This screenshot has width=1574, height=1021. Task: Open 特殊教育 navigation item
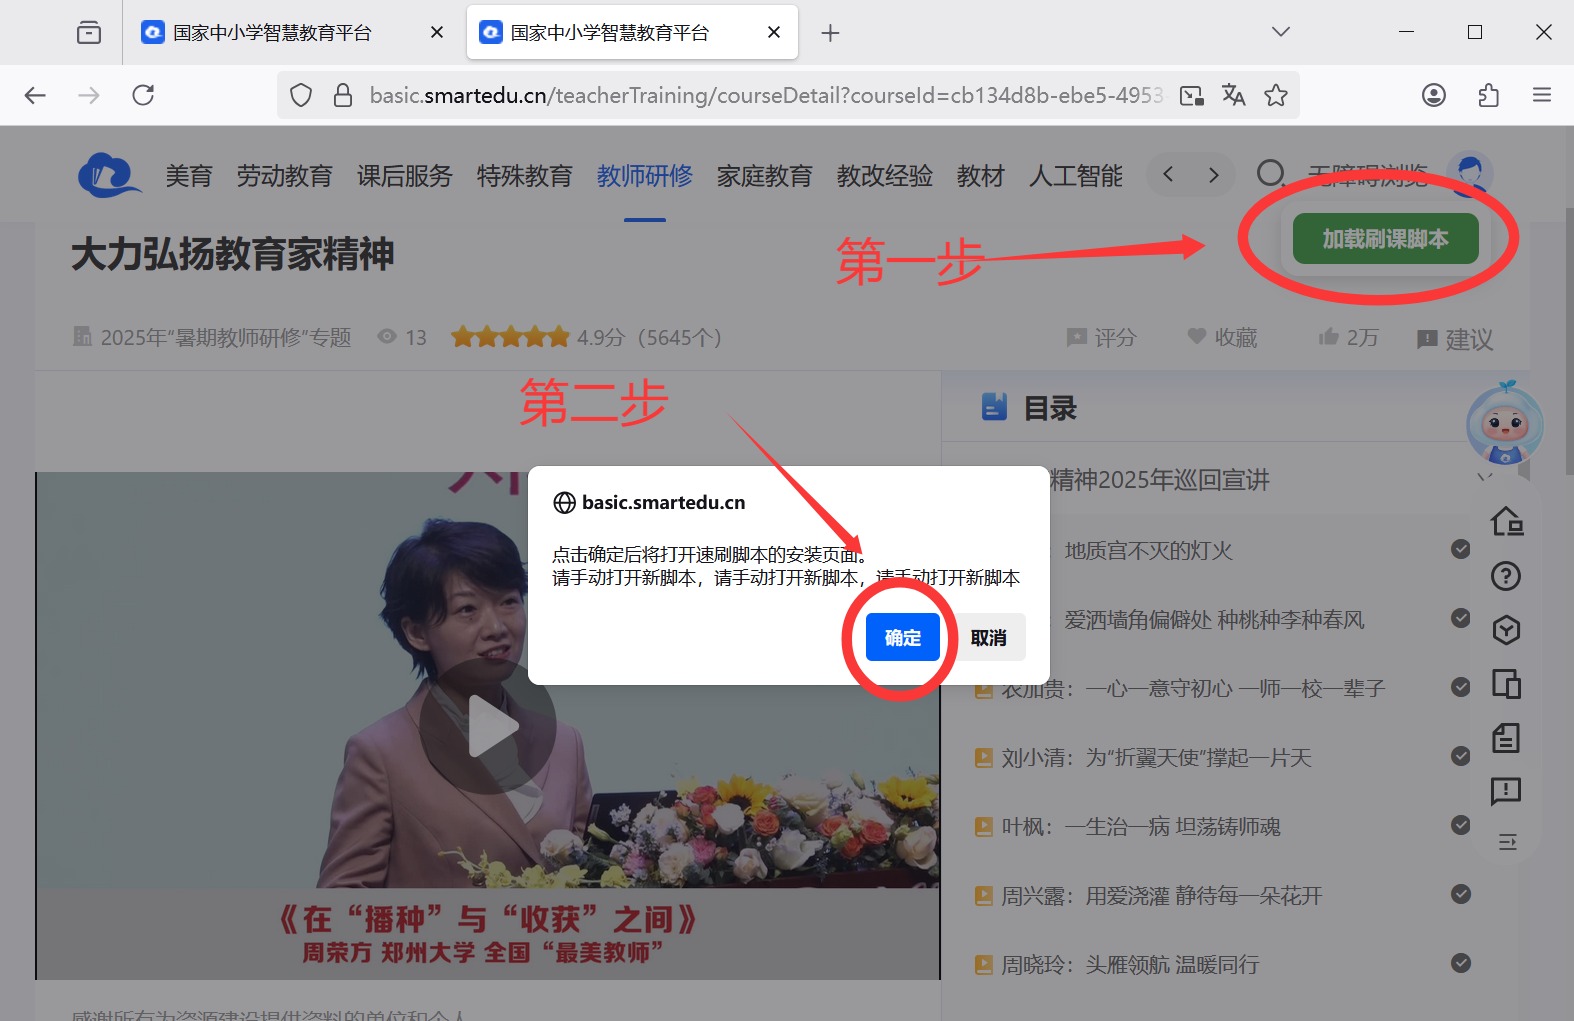[x=525, y=176]
